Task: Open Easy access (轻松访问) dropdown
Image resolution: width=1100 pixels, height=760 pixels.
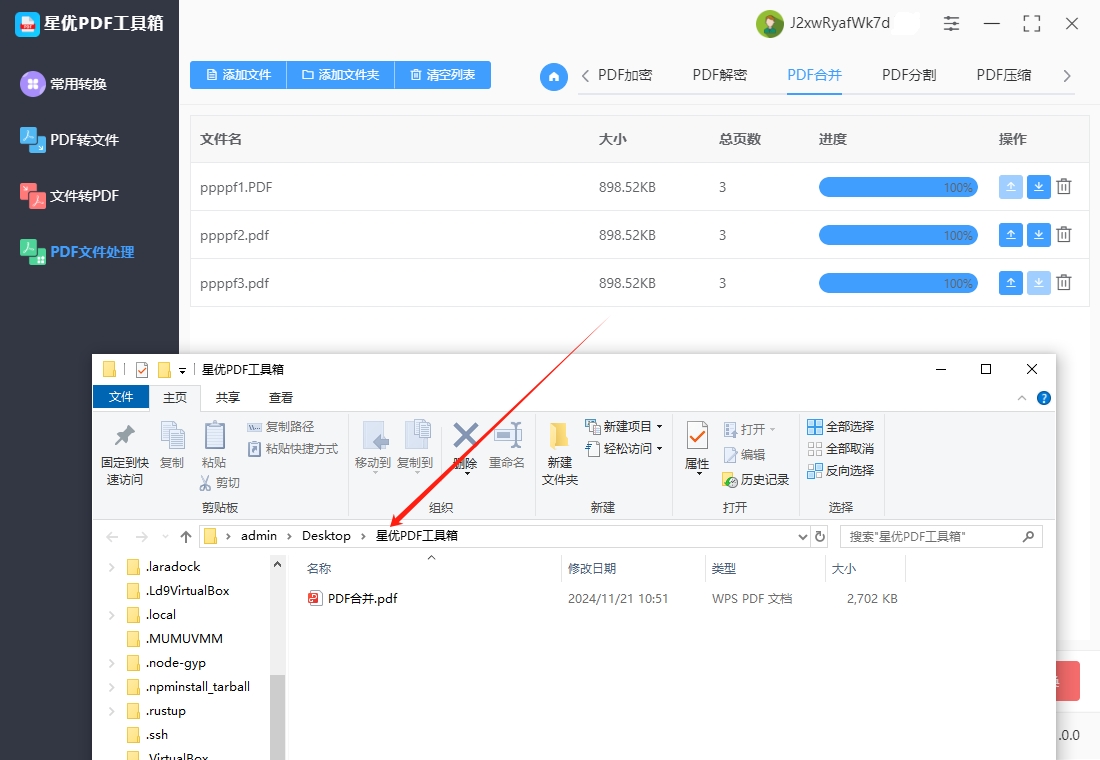Action: point(659,448)
